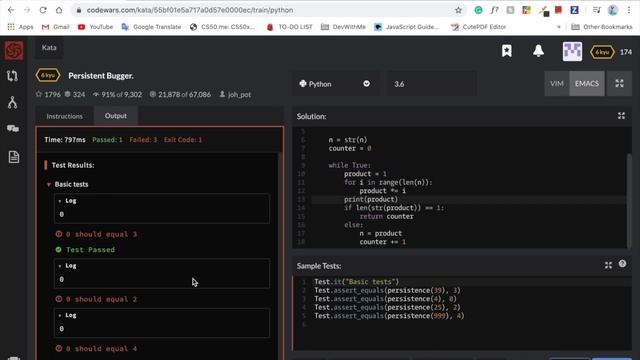
Task: Bookmark this page with the star icon
Action: (458, 10)
